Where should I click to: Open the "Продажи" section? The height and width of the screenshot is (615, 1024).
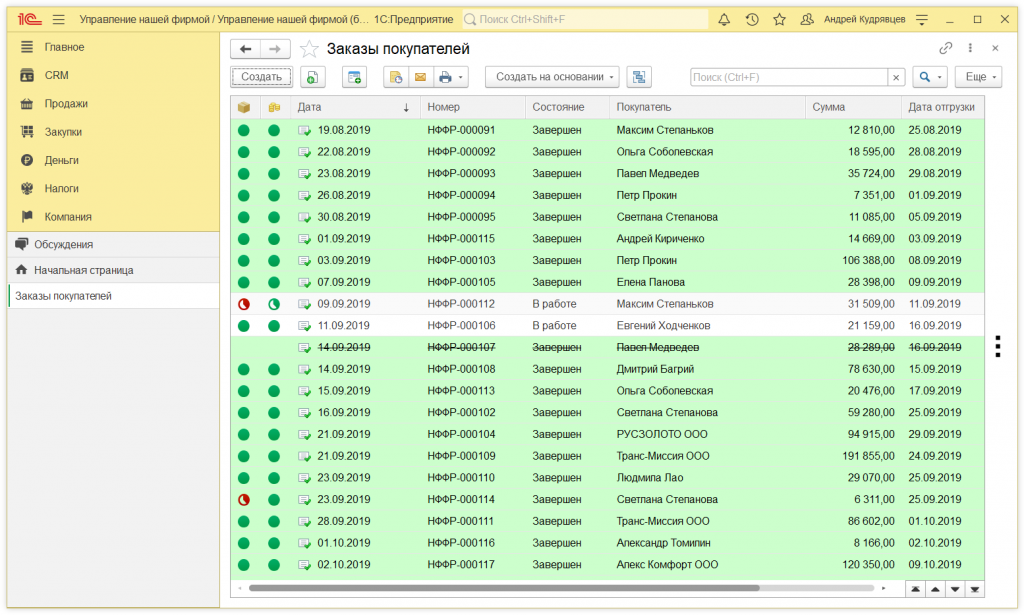66,103
